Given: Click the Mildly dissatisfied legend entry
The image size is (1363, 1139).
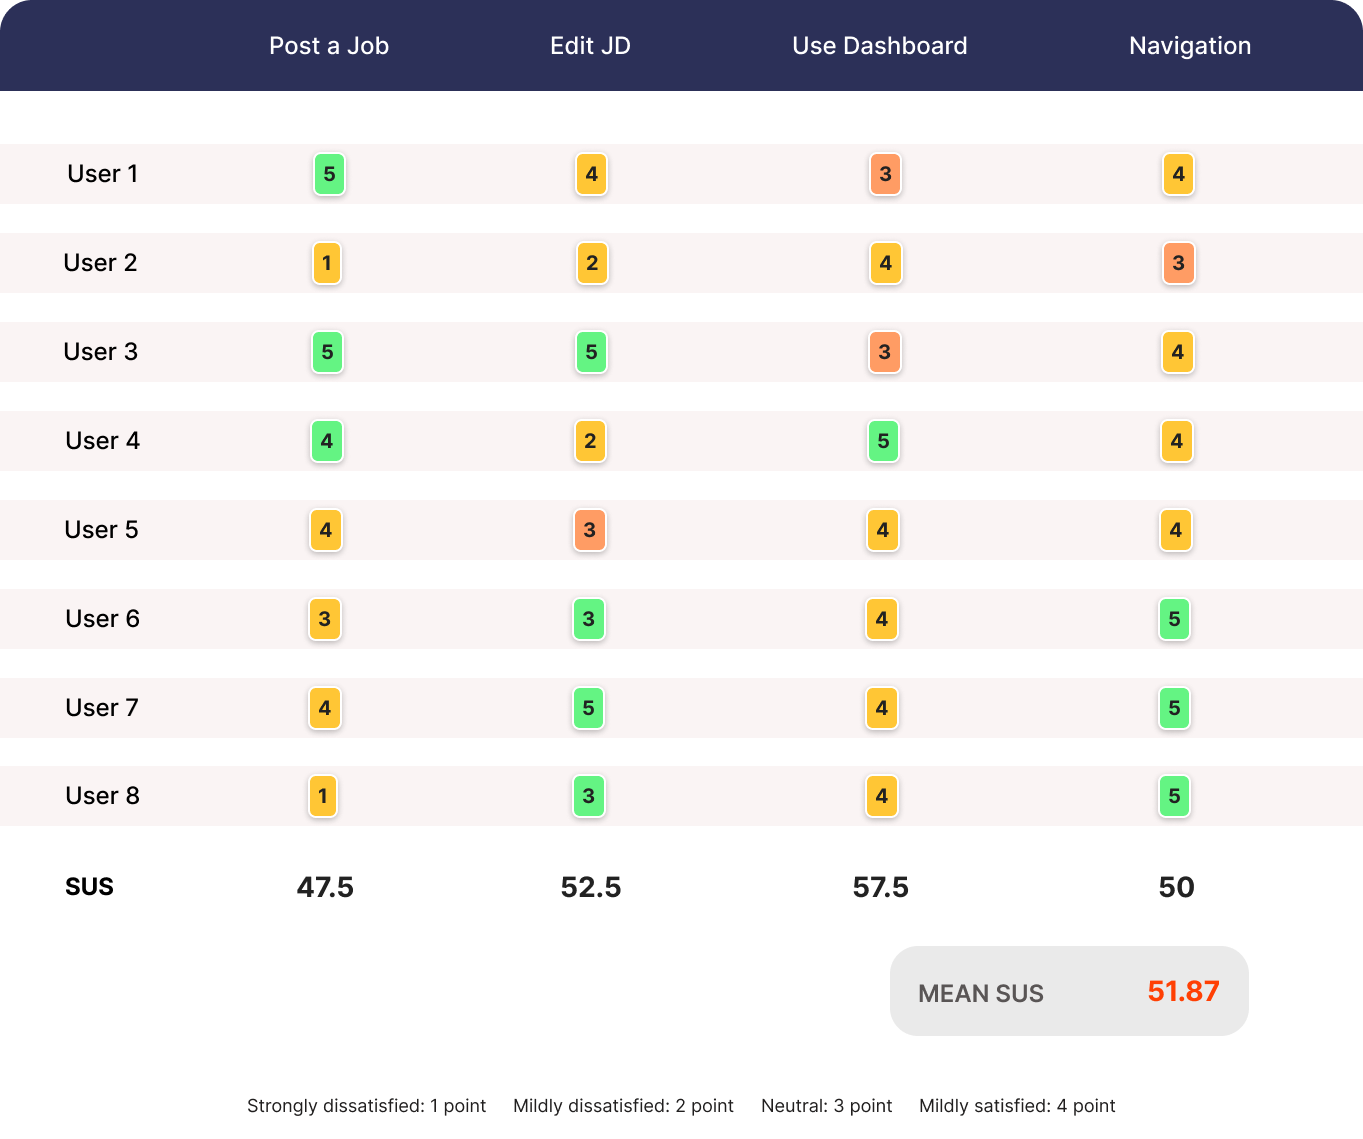Looking at the screenshot, I should 624,1106.
